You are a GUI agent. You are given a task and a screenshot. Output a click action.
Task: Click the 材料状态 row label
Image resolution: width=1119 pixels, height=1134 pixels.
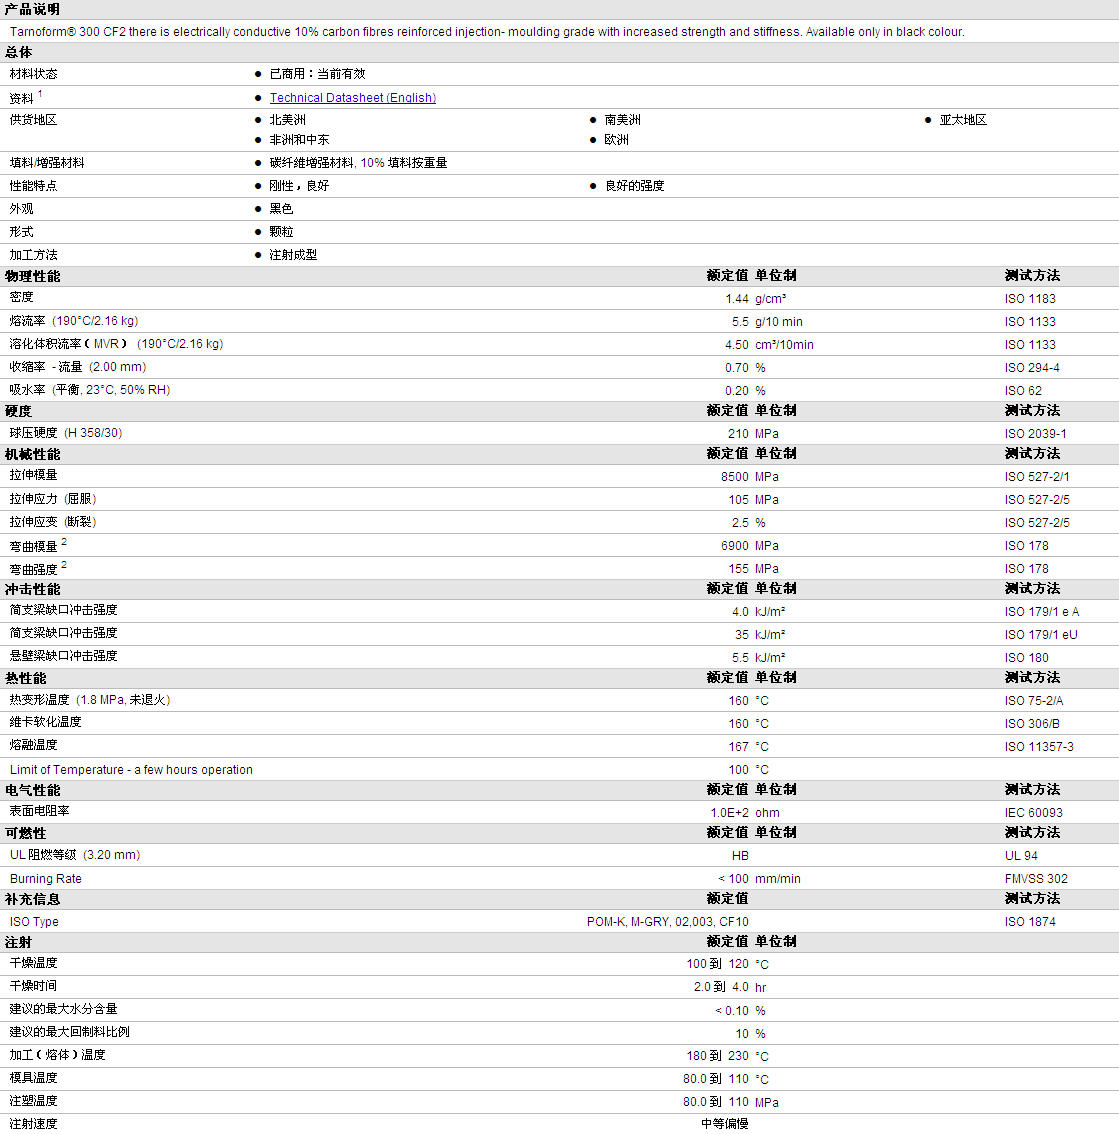[33, 74]
